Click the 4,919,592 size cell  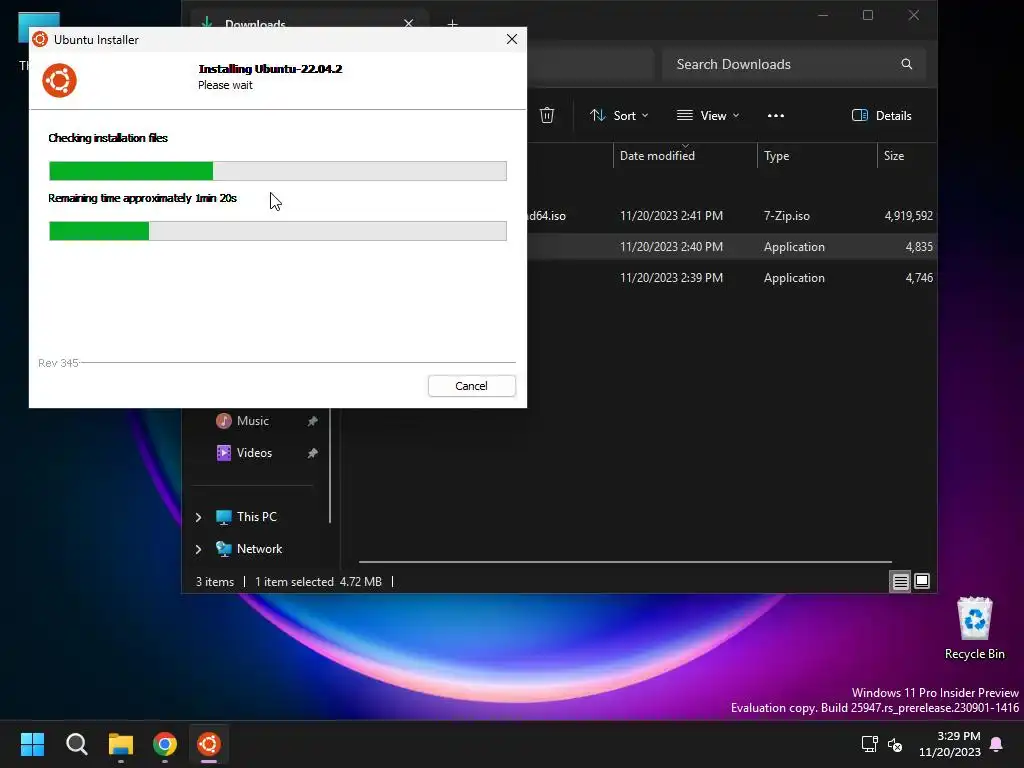pyautogui.click(x=908, y=216)
